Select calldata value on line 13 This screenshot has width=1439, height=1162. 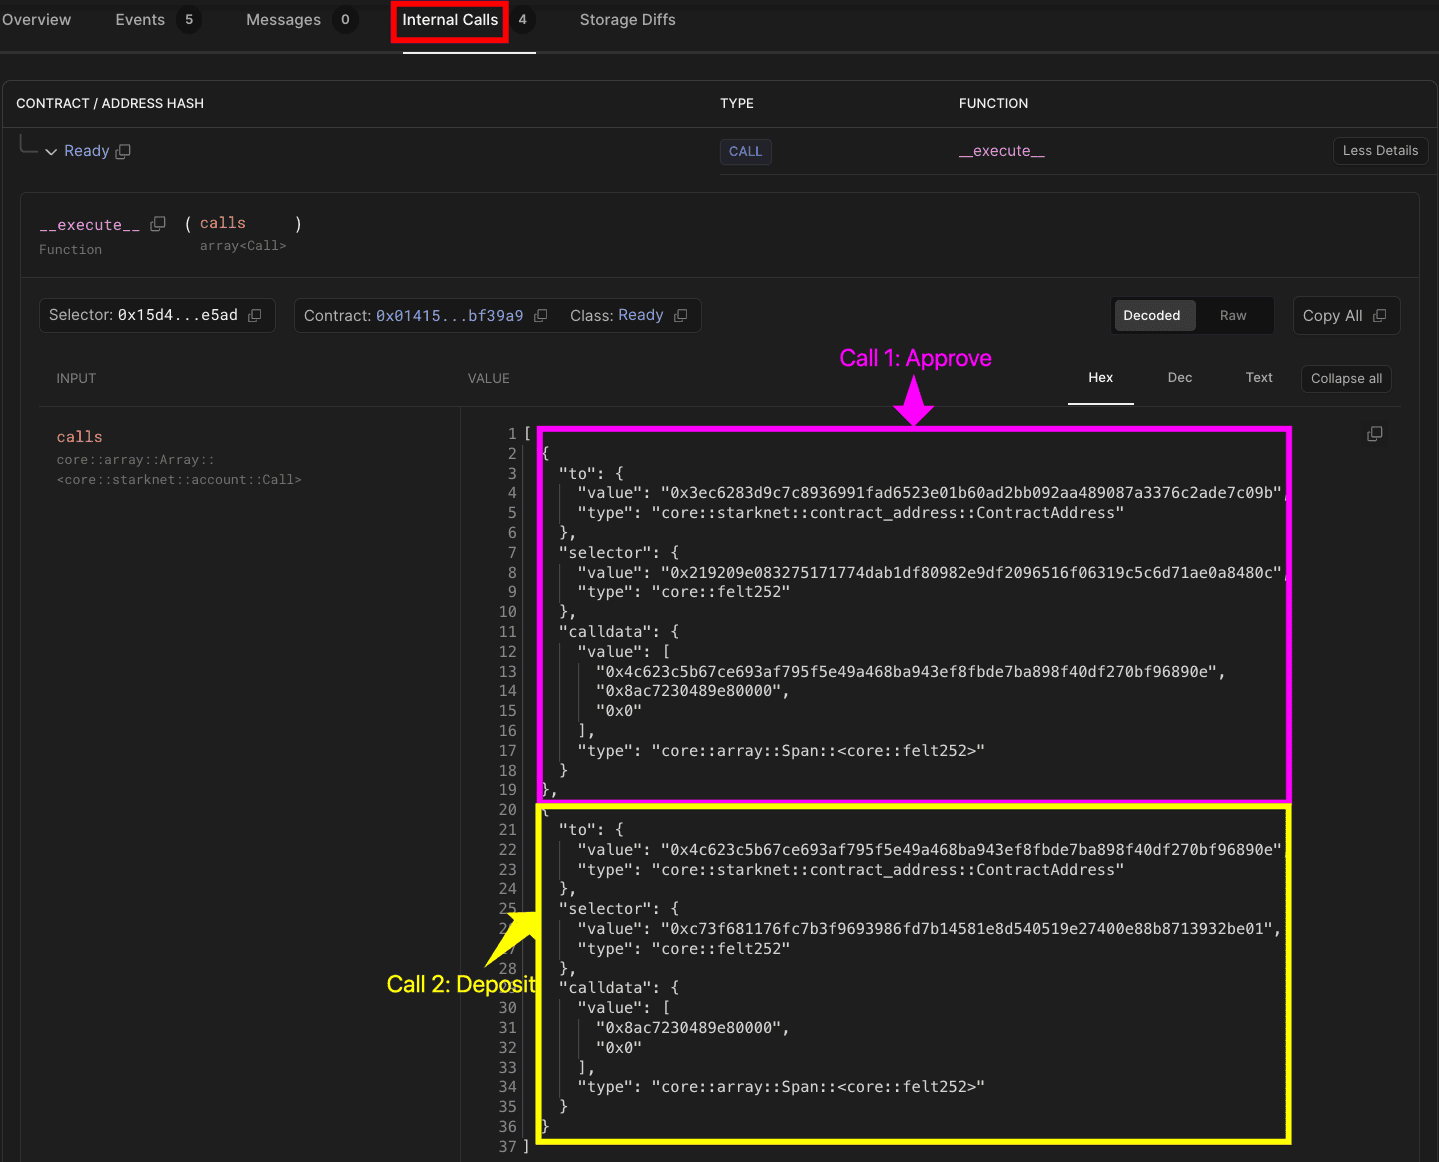pyautogui.click(x=906, y=672)
